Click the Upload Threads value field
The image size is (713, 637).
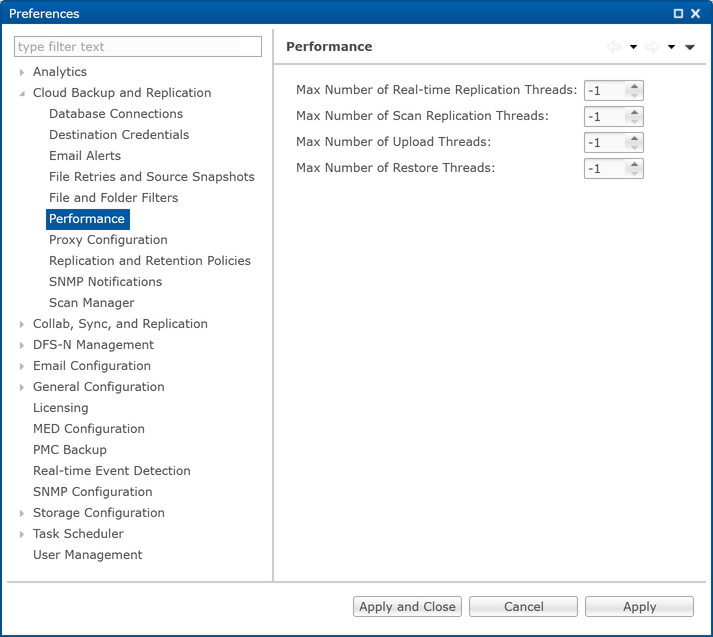click(x=605, y=143)
